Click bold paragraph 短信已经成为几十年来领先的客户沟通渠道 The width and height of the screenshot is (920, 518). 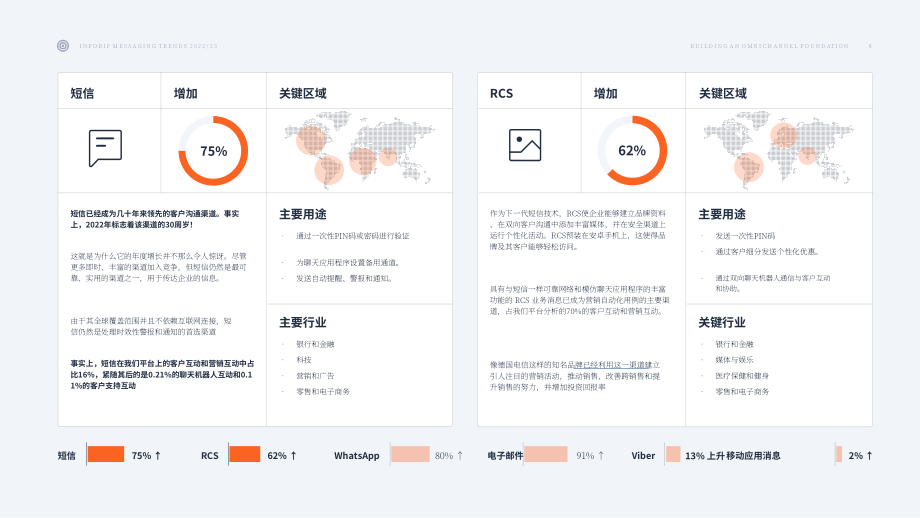[155, 219]
